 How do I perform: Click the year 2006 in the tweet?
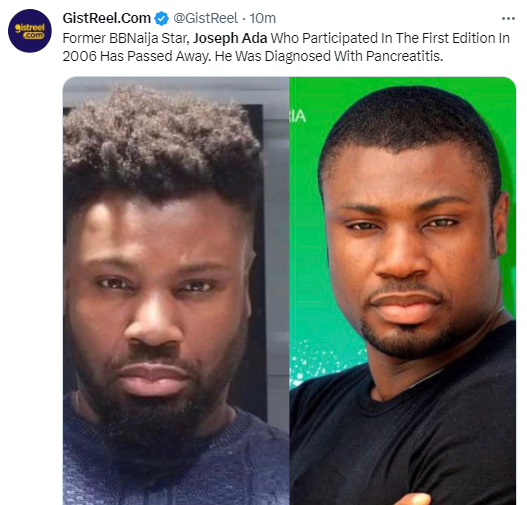pyautogui.click(x=79, y=56)
